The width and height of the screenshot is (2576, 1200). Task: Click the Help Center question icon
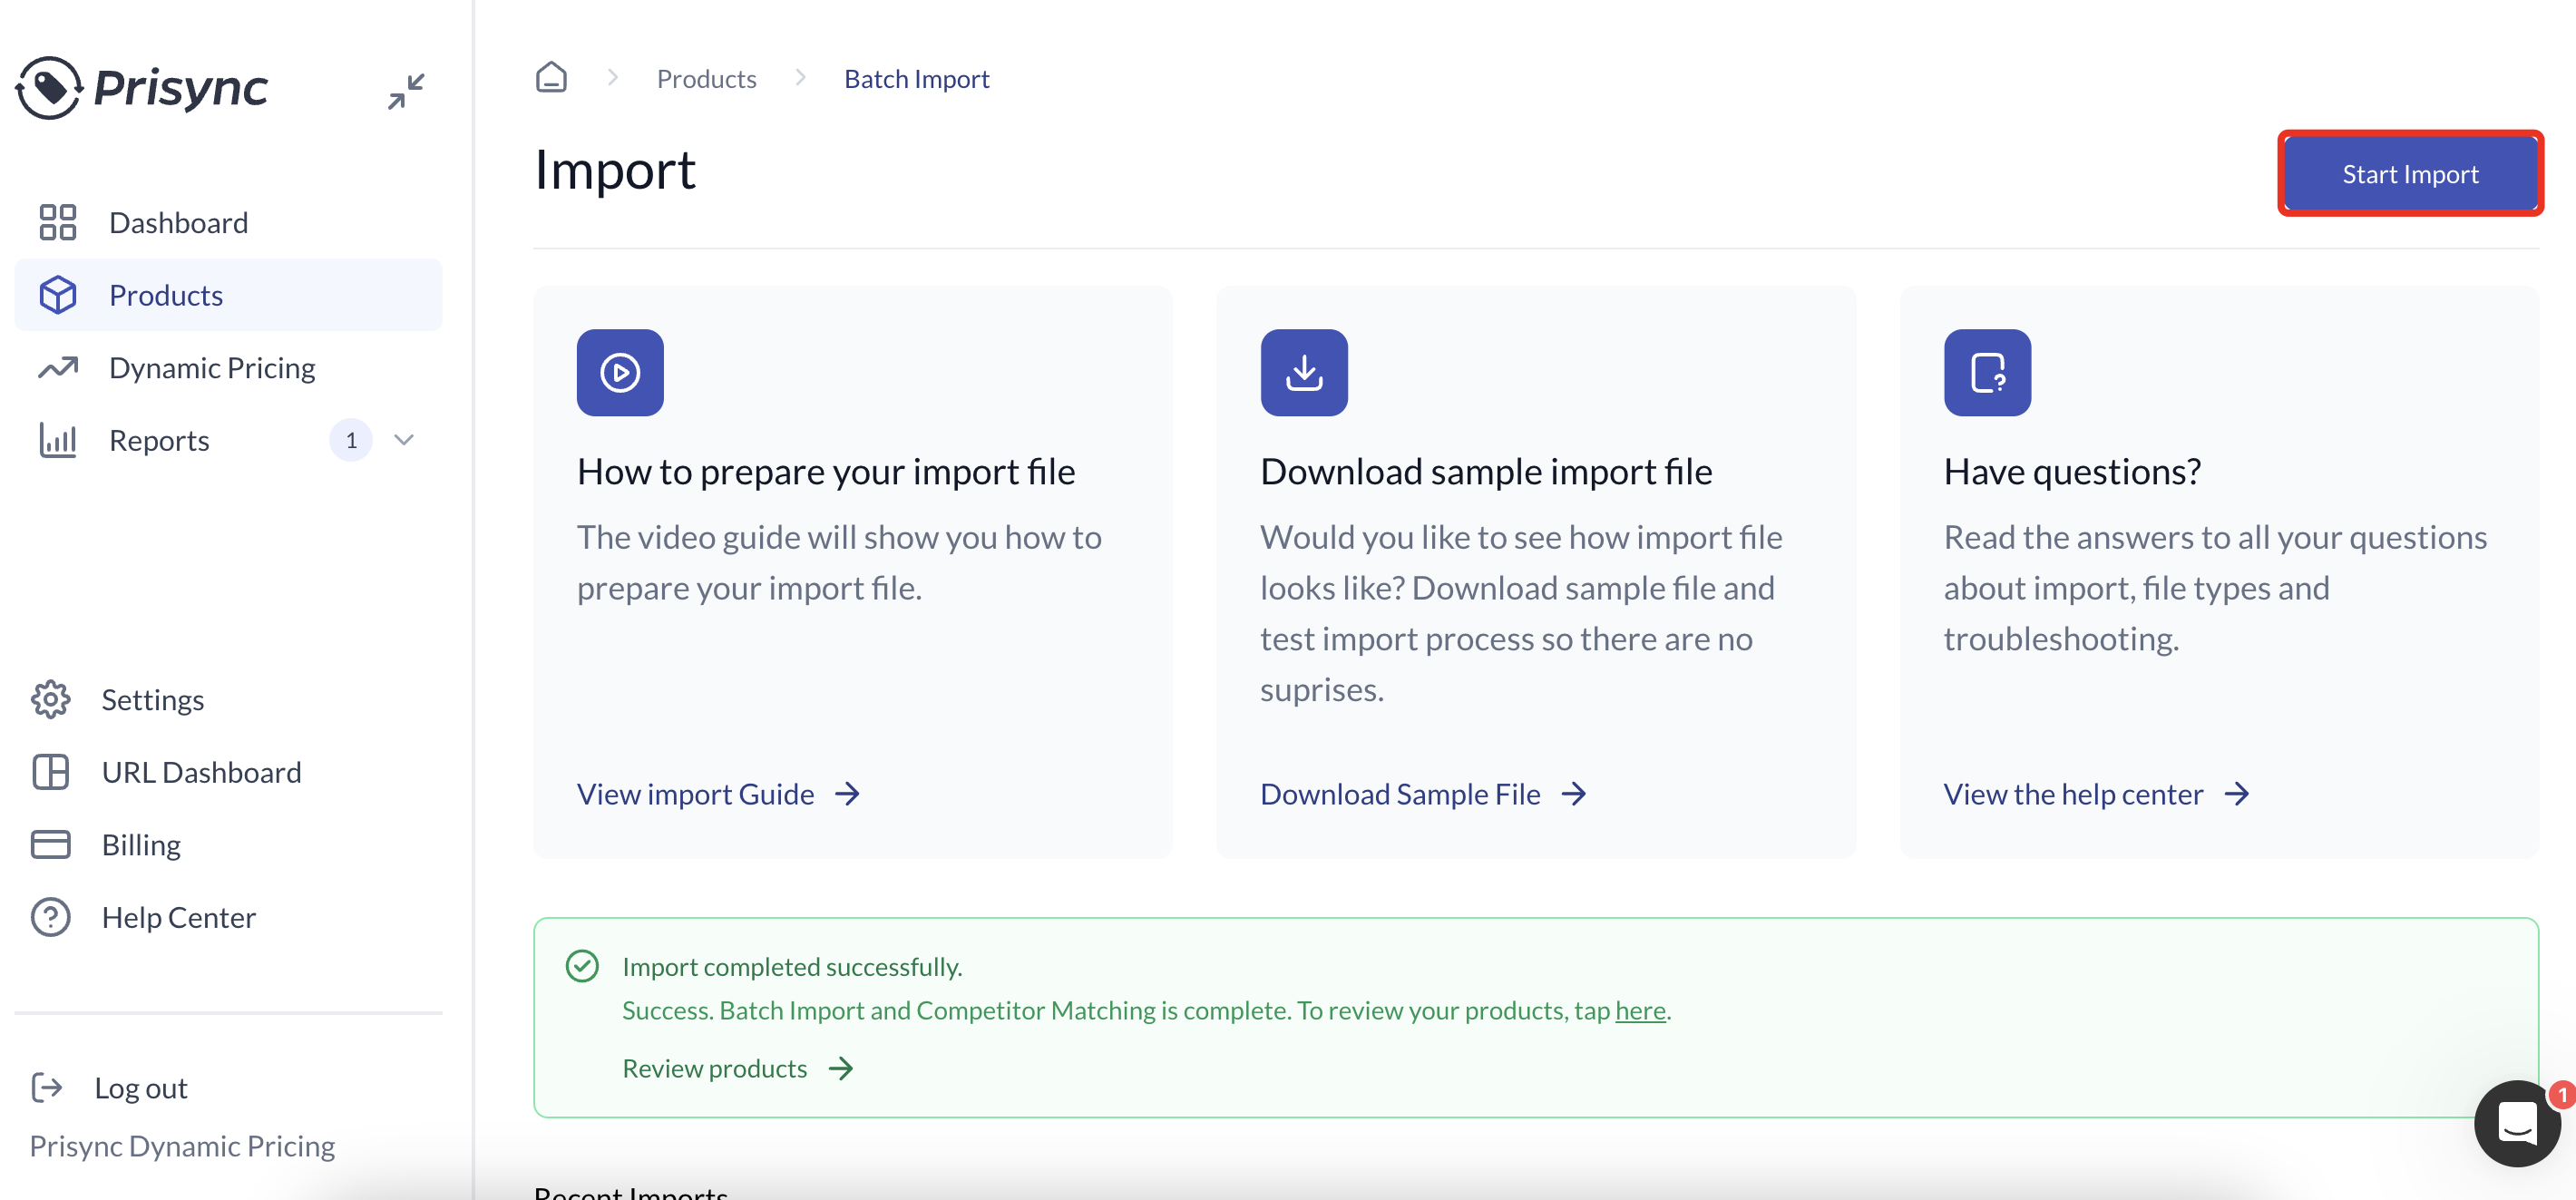coord(50,917)
